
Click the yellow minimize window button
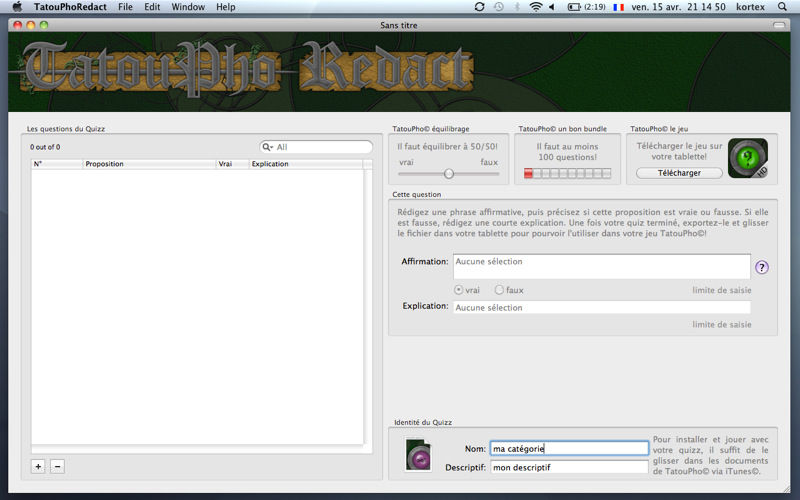pos(31,24)
